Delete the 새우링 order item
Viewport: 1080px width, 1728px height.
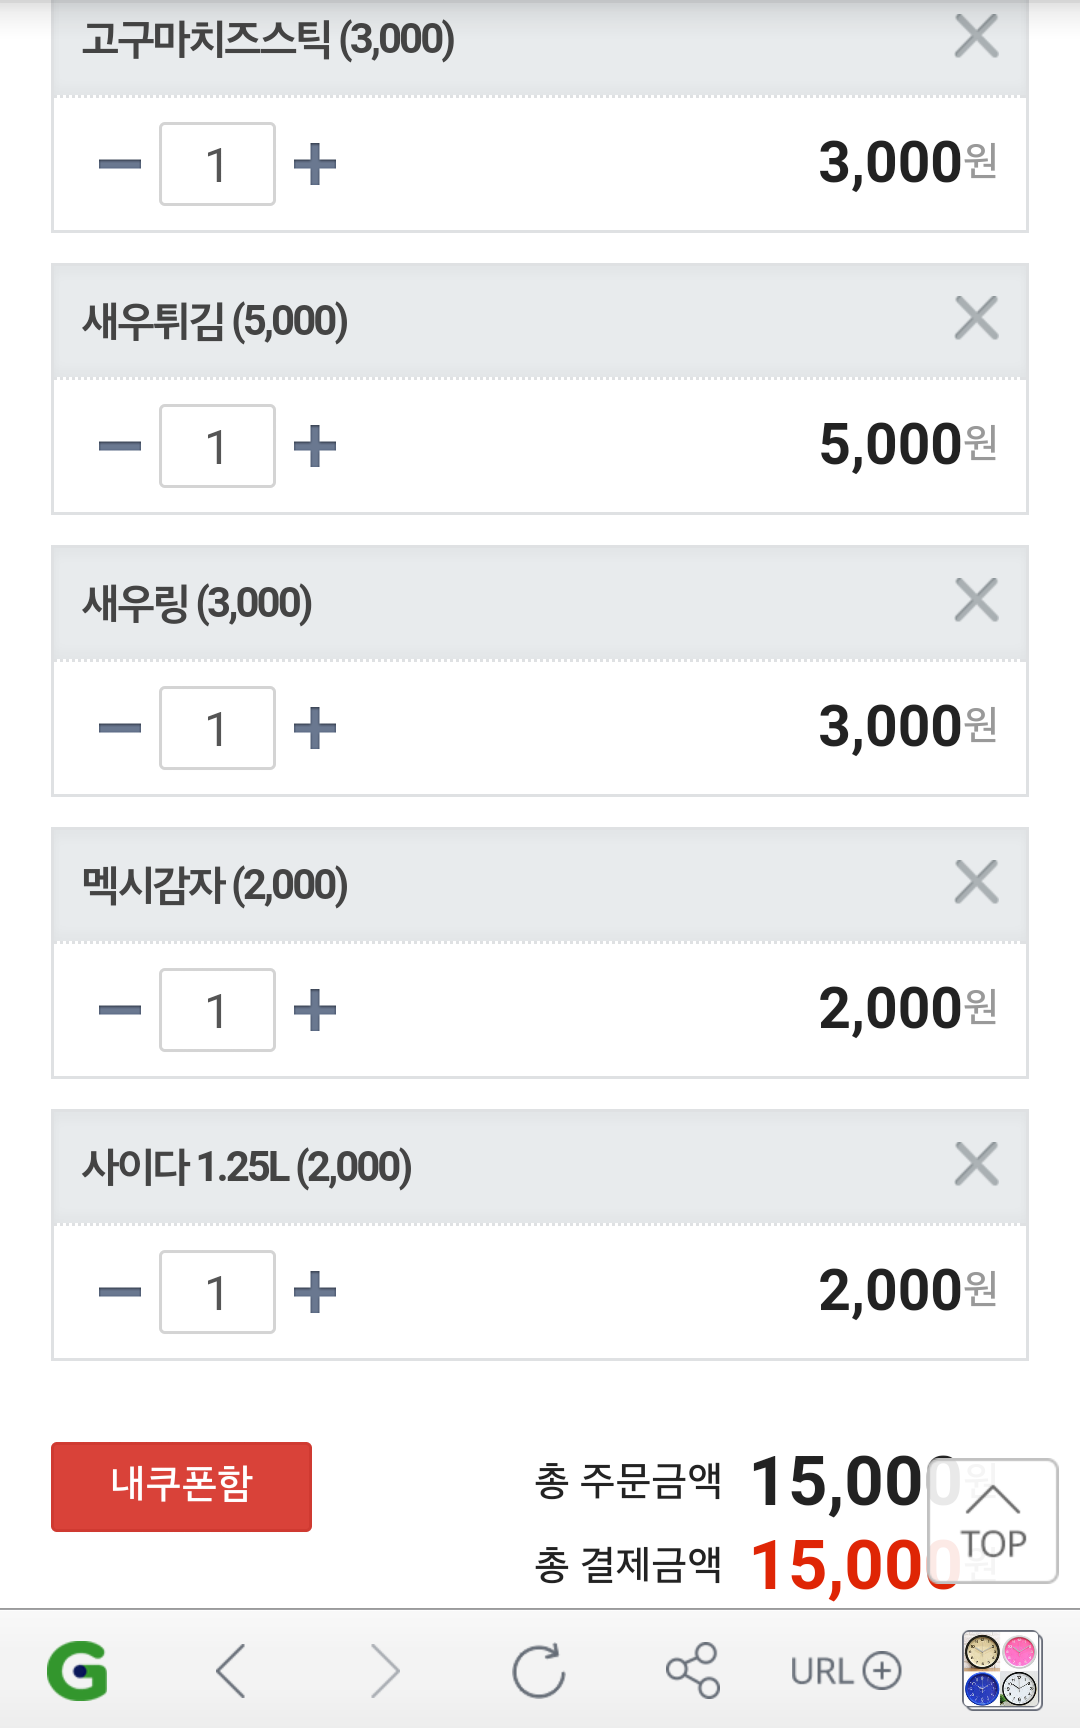[x=976, y=601]
